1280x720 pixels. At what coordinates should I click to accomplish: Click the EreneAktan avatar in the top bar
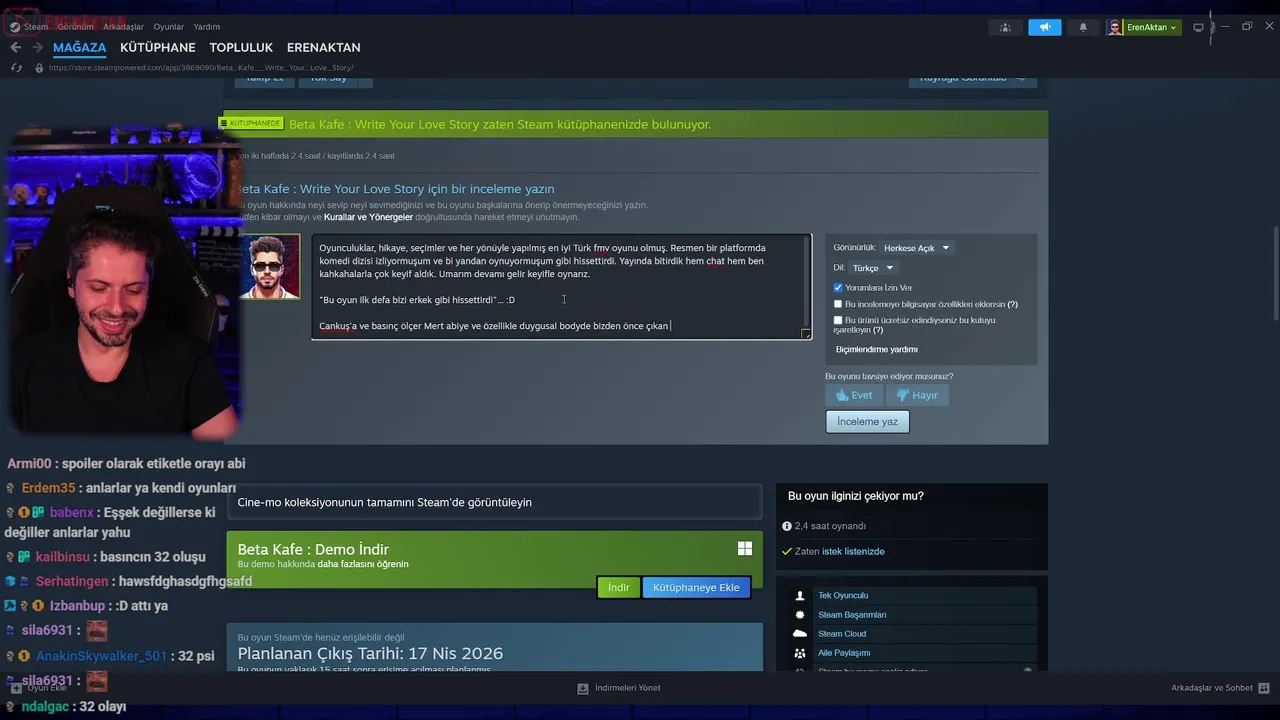[1115, 27]
